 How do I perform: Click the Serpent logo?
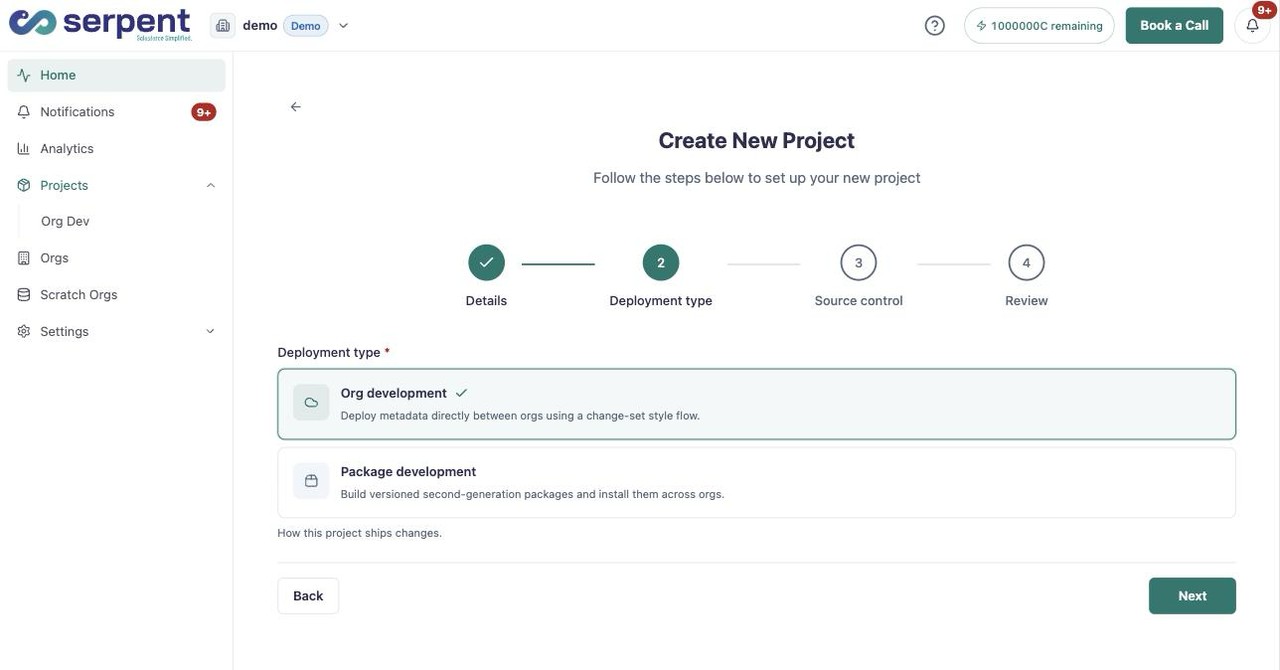[x=100, y=24]
